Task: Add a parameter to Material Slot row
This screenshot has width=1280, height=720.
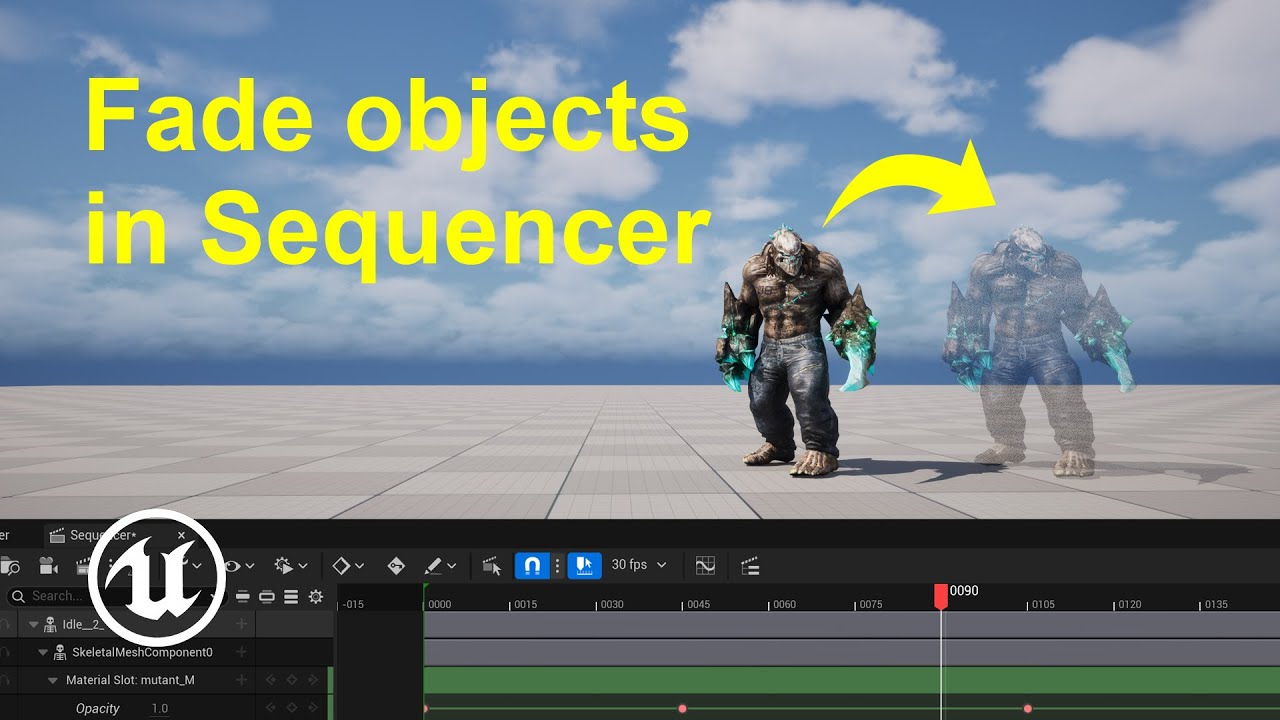Action: coord(241,680)
